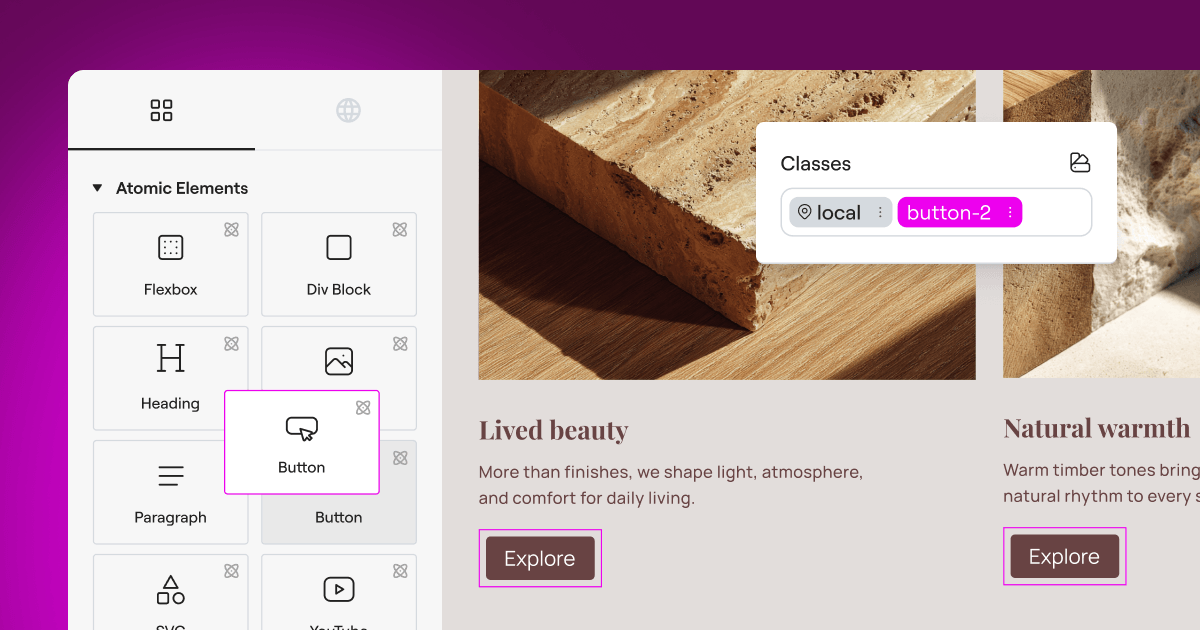The width and height of the screenshot is (1200, 630).
Task: Click inside the Classes input field
Action: tap(1050, 212)
